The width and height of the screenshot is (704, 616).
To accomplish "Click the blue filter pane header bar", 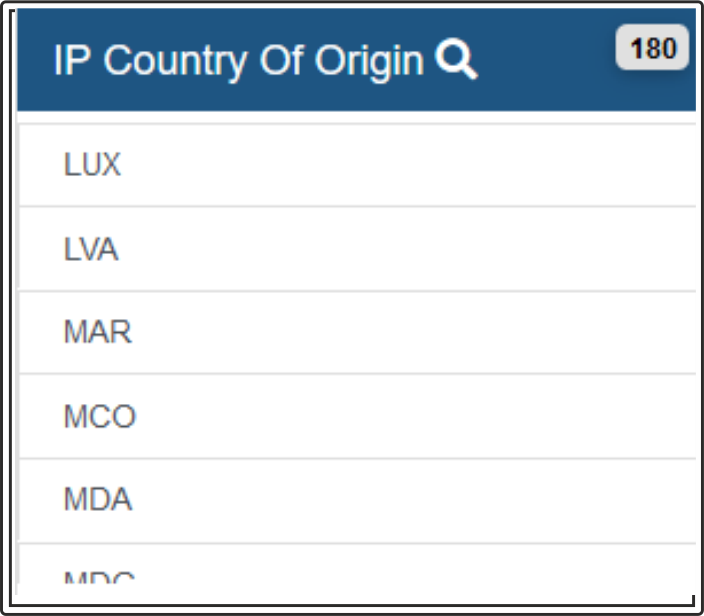I will click(356, 59).
